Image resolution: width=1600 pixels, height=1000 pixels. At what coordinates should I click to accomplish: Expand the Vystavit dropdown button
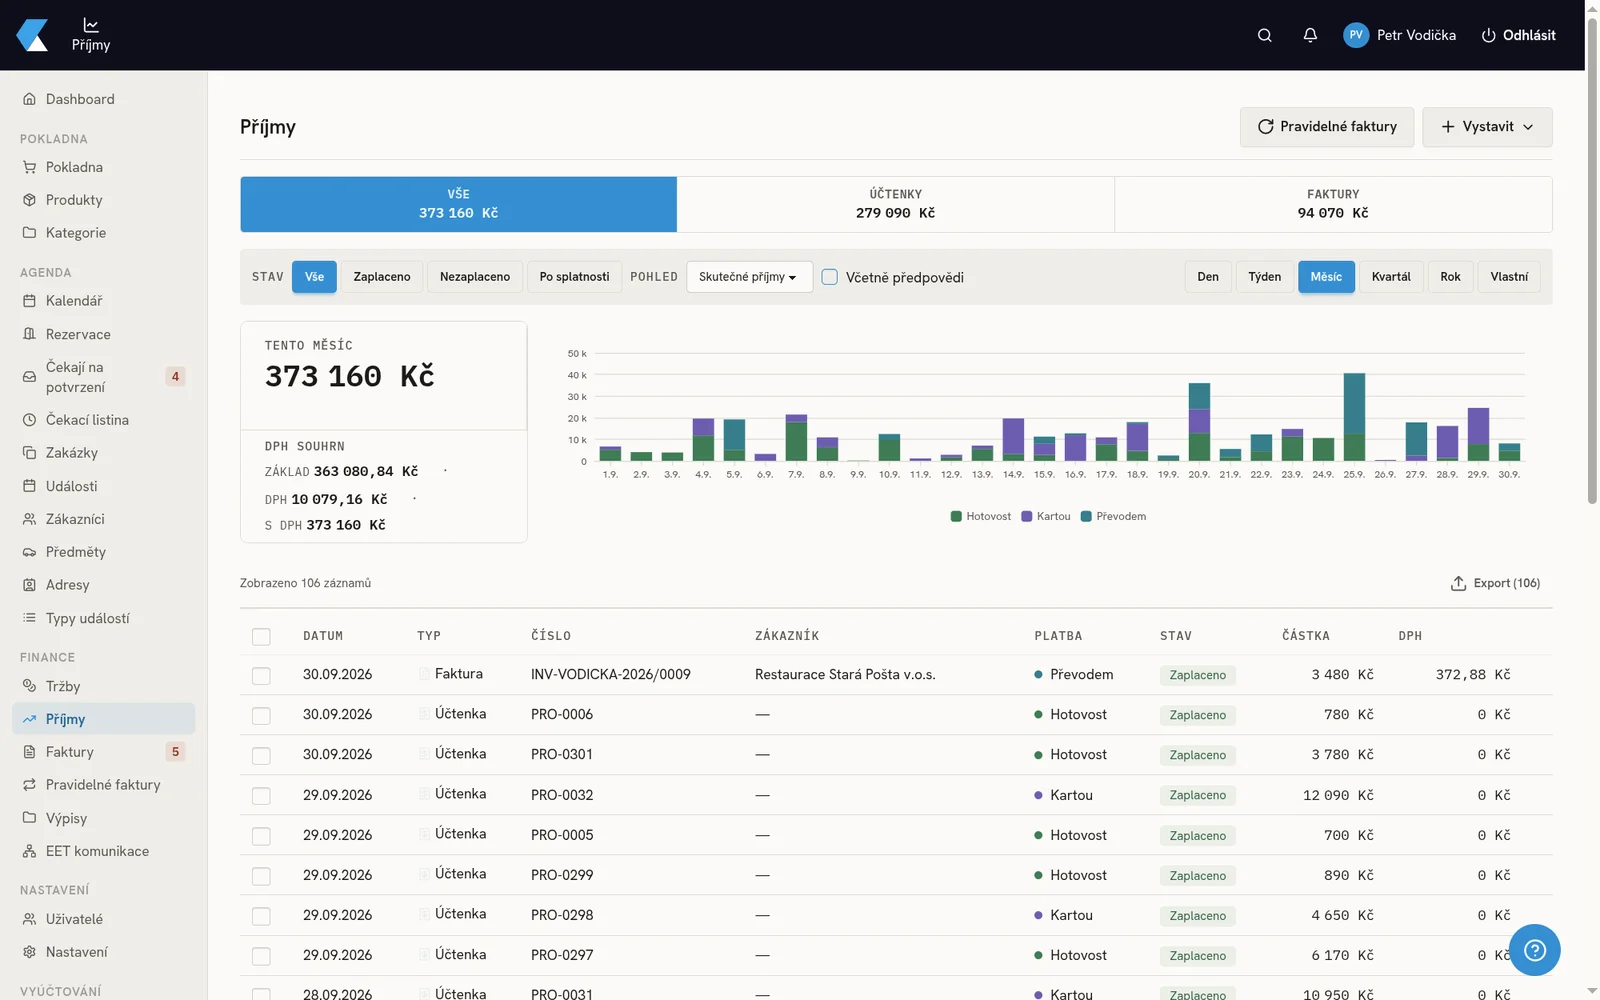1487,127
